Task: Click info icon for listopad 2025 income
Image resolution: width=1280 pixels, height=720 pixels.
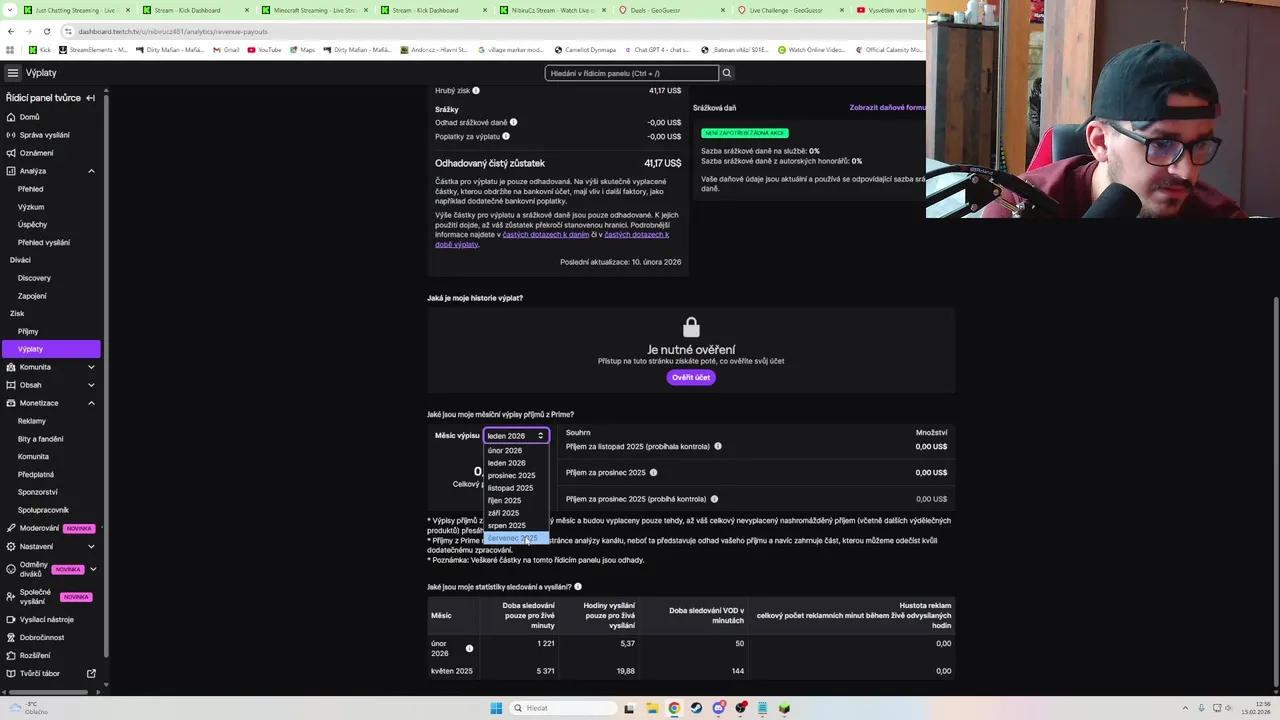Action: pos(718,446)
